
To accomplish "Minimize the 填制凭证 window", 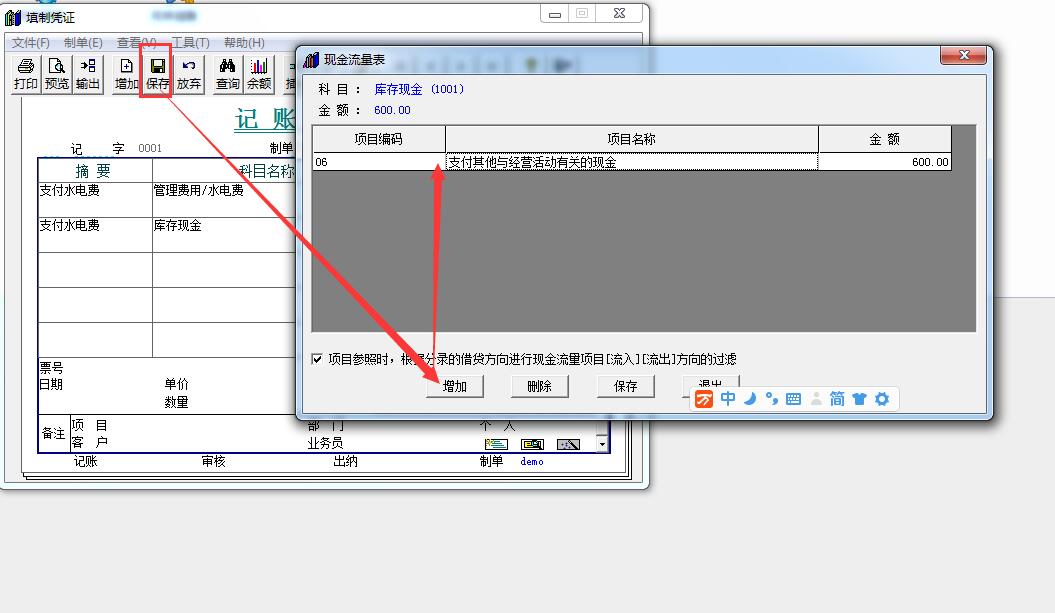I will tap(554, 14).
